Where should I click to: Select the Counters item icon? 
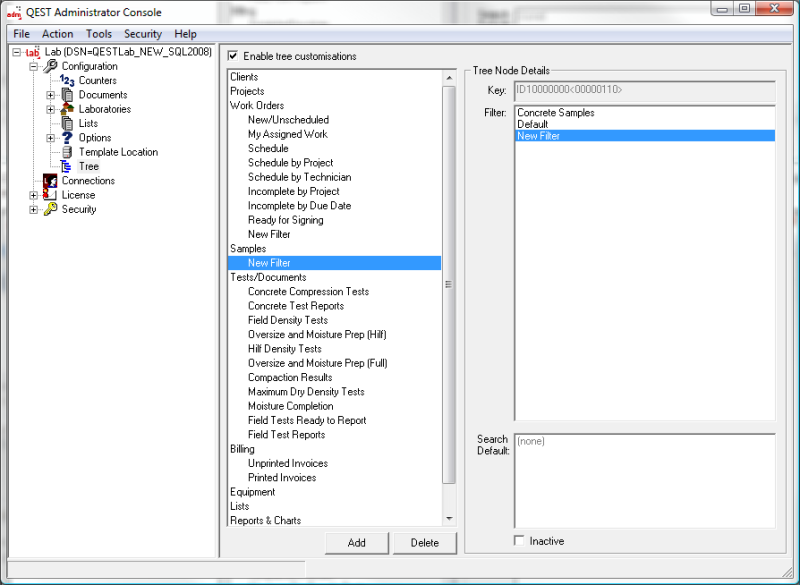69,80
